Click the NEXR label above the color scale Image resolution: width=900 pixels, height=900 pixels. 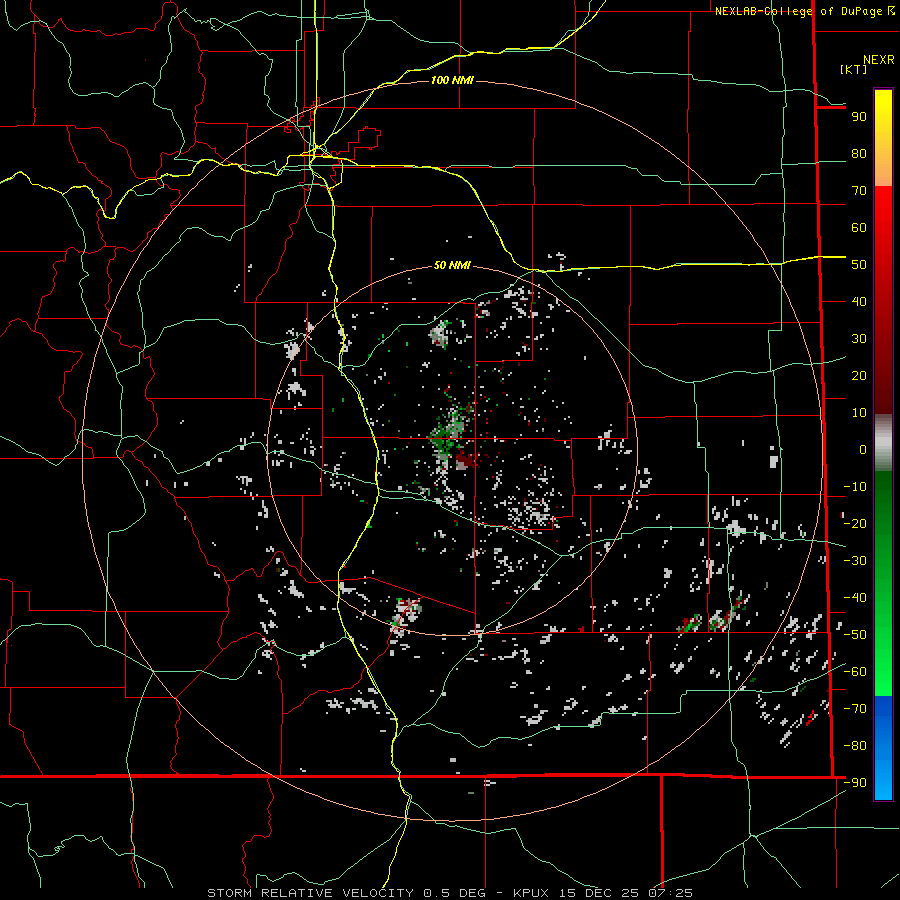pyautogui.click(x=878, y=60)
